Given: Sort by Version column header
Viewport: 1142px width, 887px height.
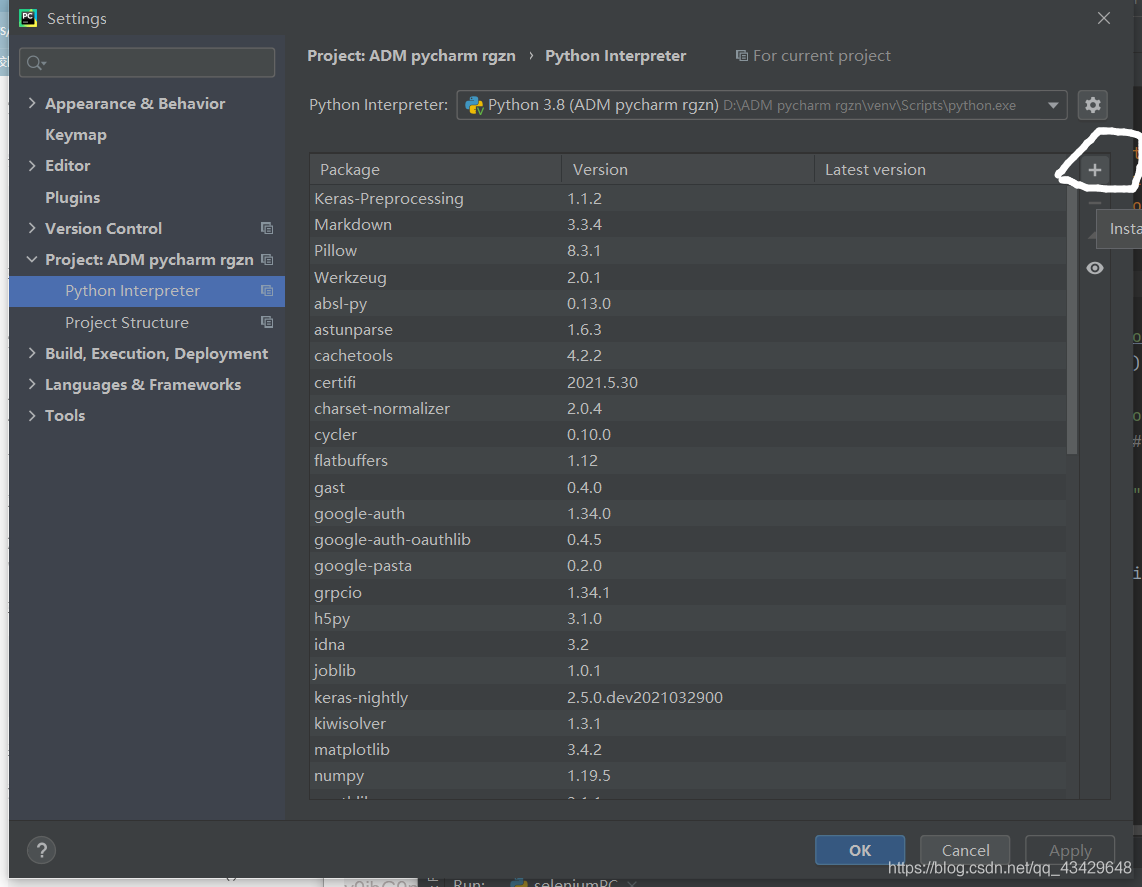Looking at the screenshot, I should click(x=688, y=170).
